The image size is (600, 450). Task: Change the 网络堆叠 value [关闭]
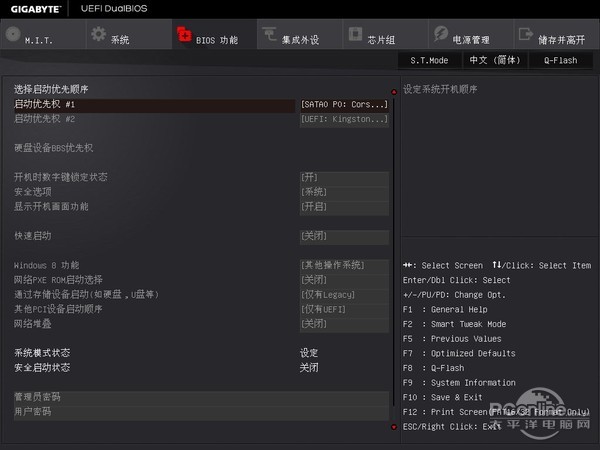click(344, 324)
